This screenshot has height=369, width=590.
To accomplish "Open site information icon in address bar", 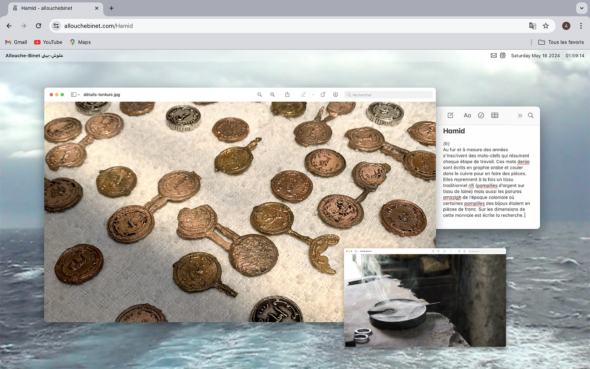I will tap(56, 26).
